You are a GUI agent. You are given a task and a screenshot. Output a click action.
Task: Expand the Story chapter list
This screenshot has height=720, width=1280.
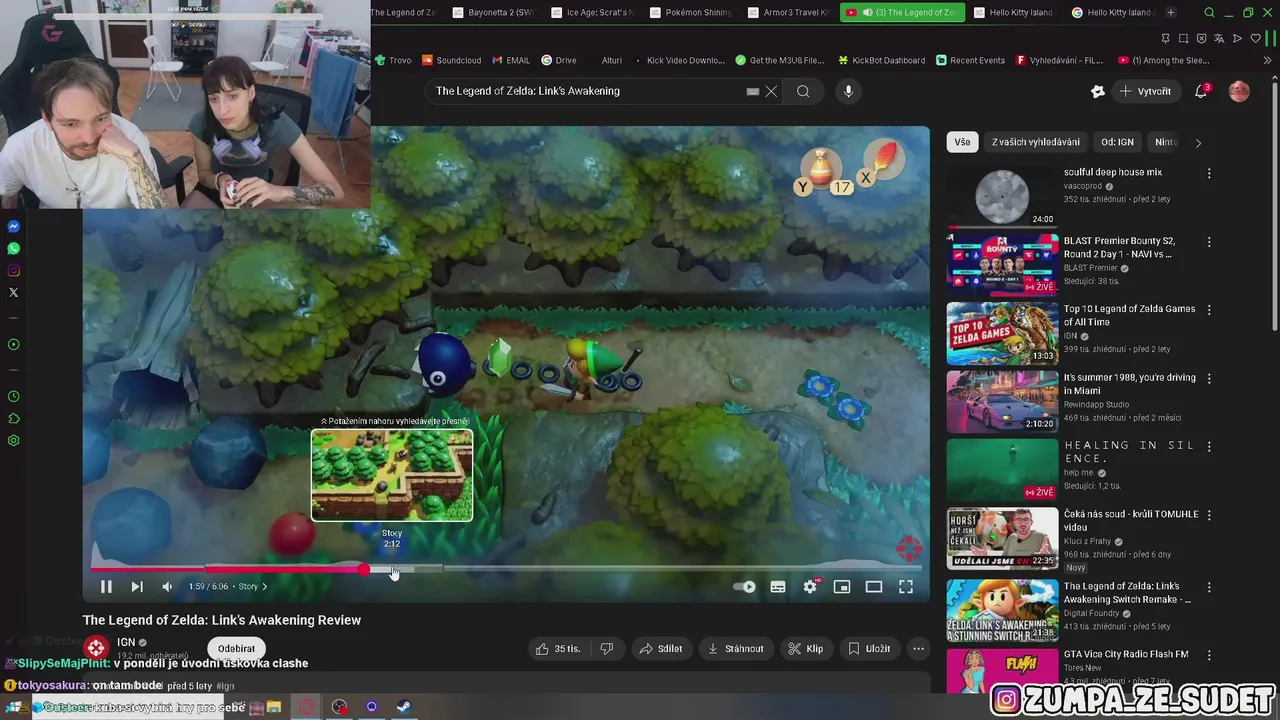[x=252, y=587]
